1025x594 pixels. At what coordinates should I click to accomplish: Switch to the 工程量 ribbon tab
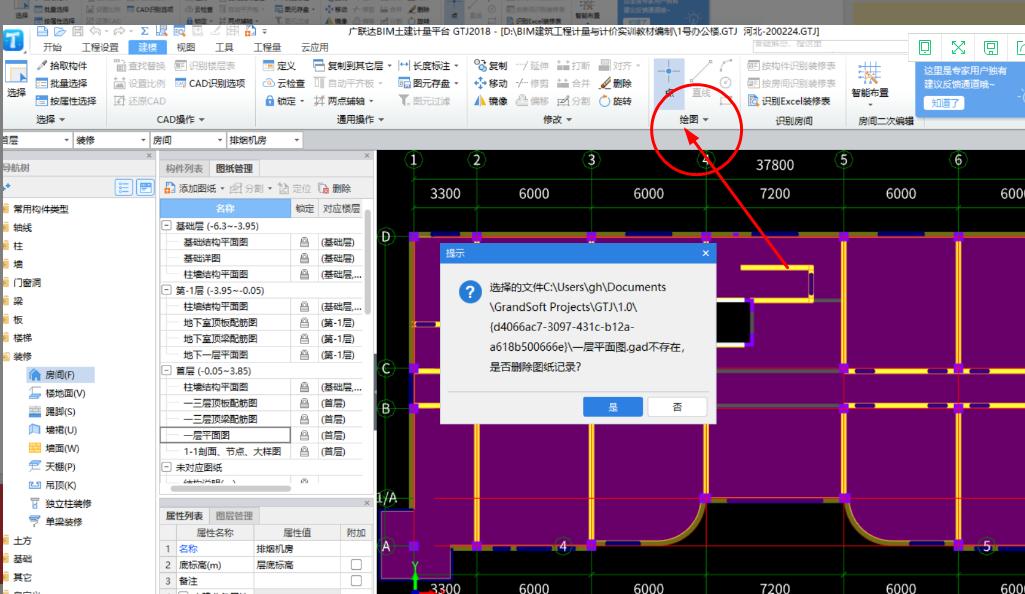(x=267, y=47)
